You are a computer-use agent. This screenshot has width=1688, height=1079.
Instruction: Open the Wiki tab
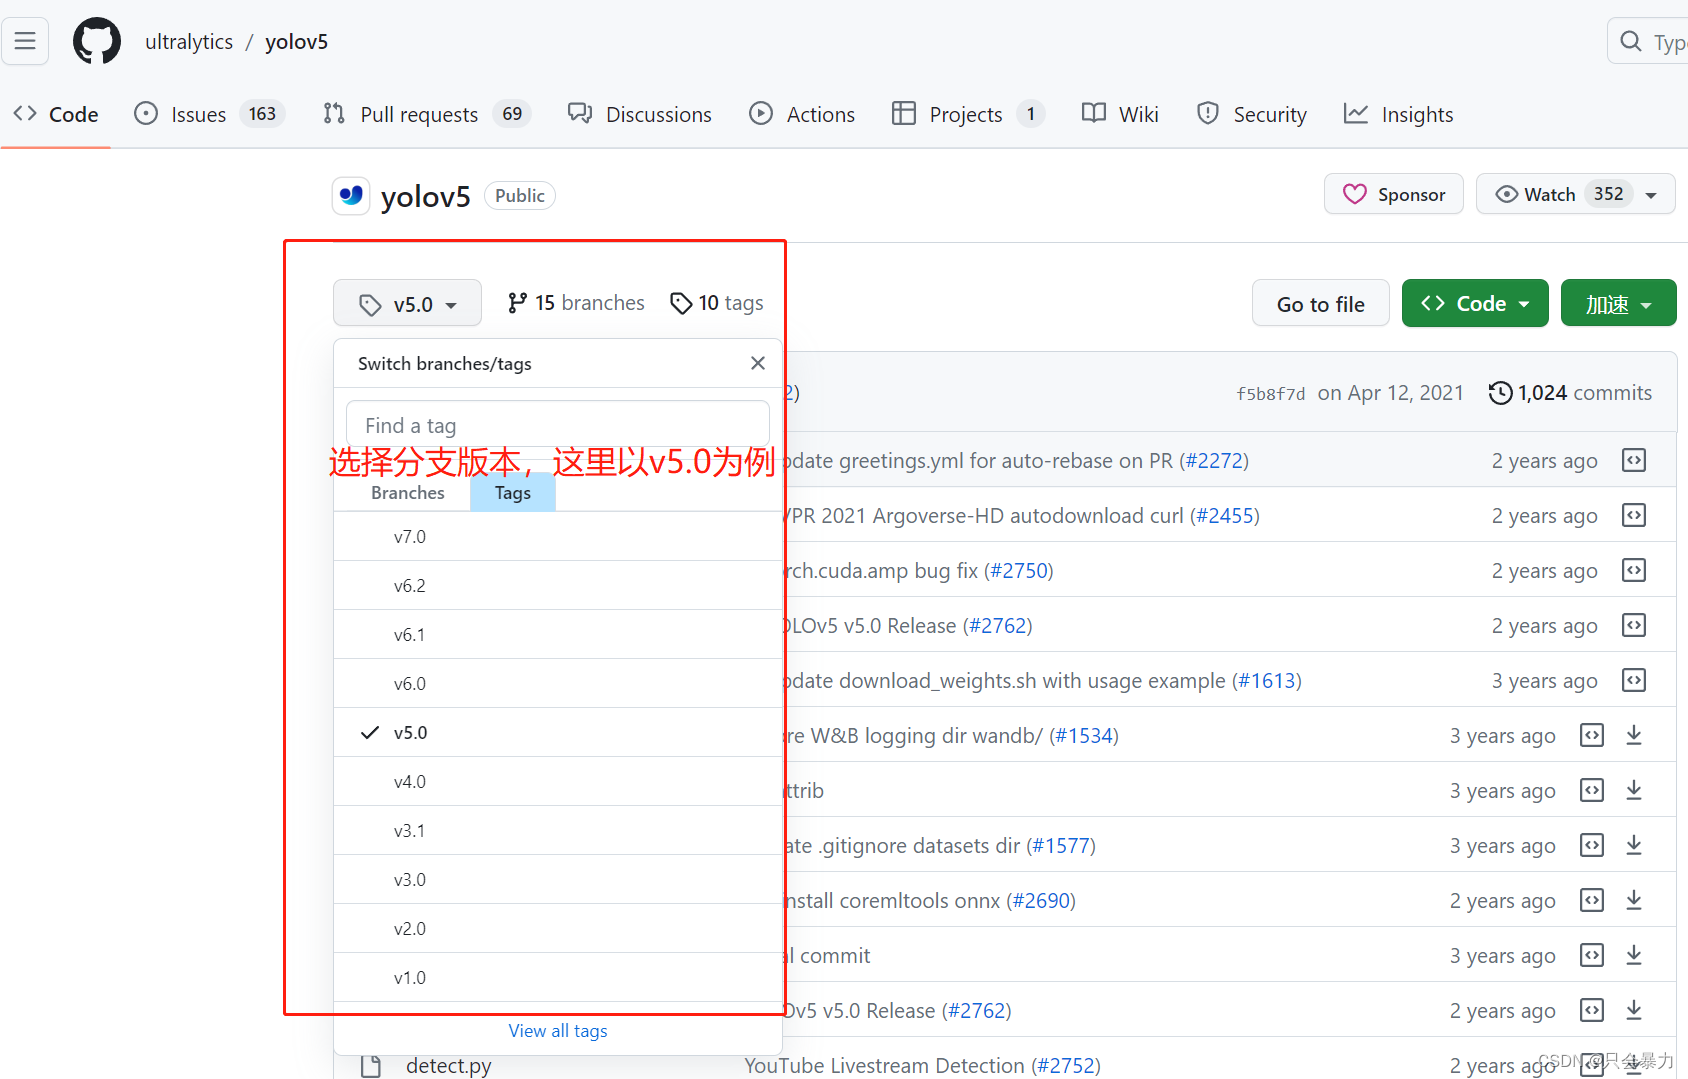[x=1120, y=114]
